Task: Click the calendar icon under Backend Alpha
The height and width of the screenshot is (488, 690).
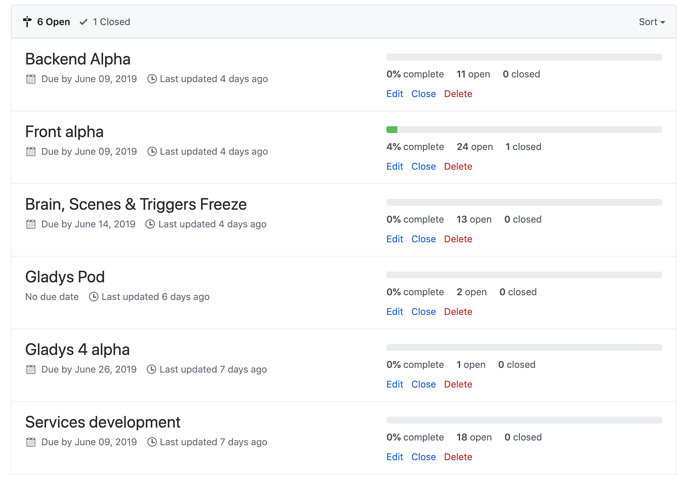Action: coord(30,79)
